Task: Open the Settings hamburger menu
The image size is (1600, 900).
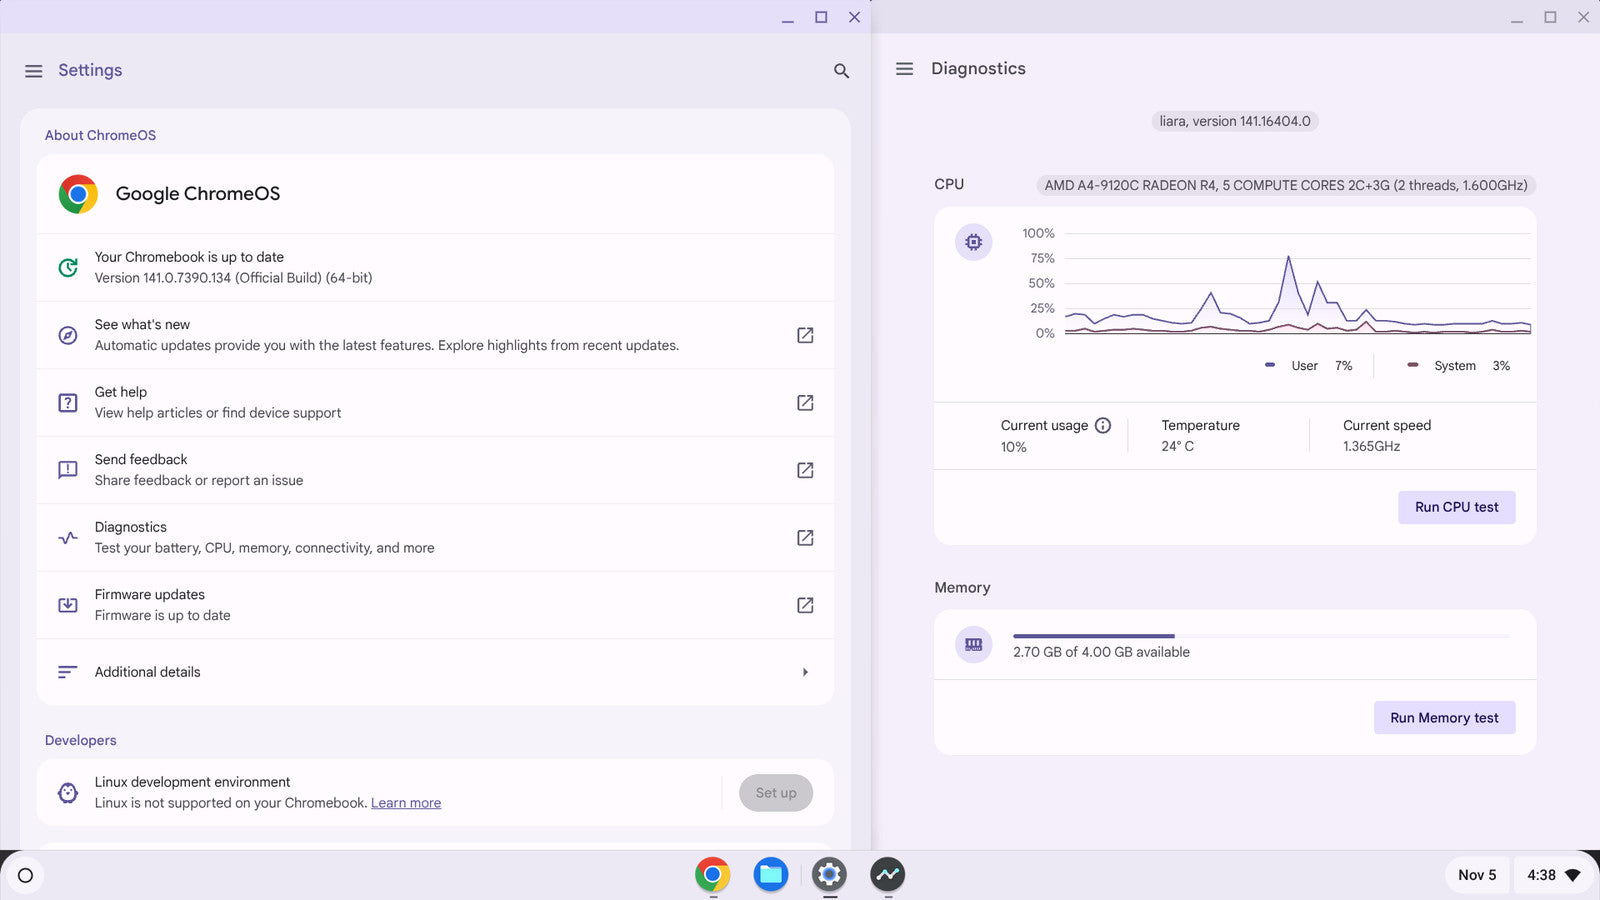Action: click(x=33, y=71)
